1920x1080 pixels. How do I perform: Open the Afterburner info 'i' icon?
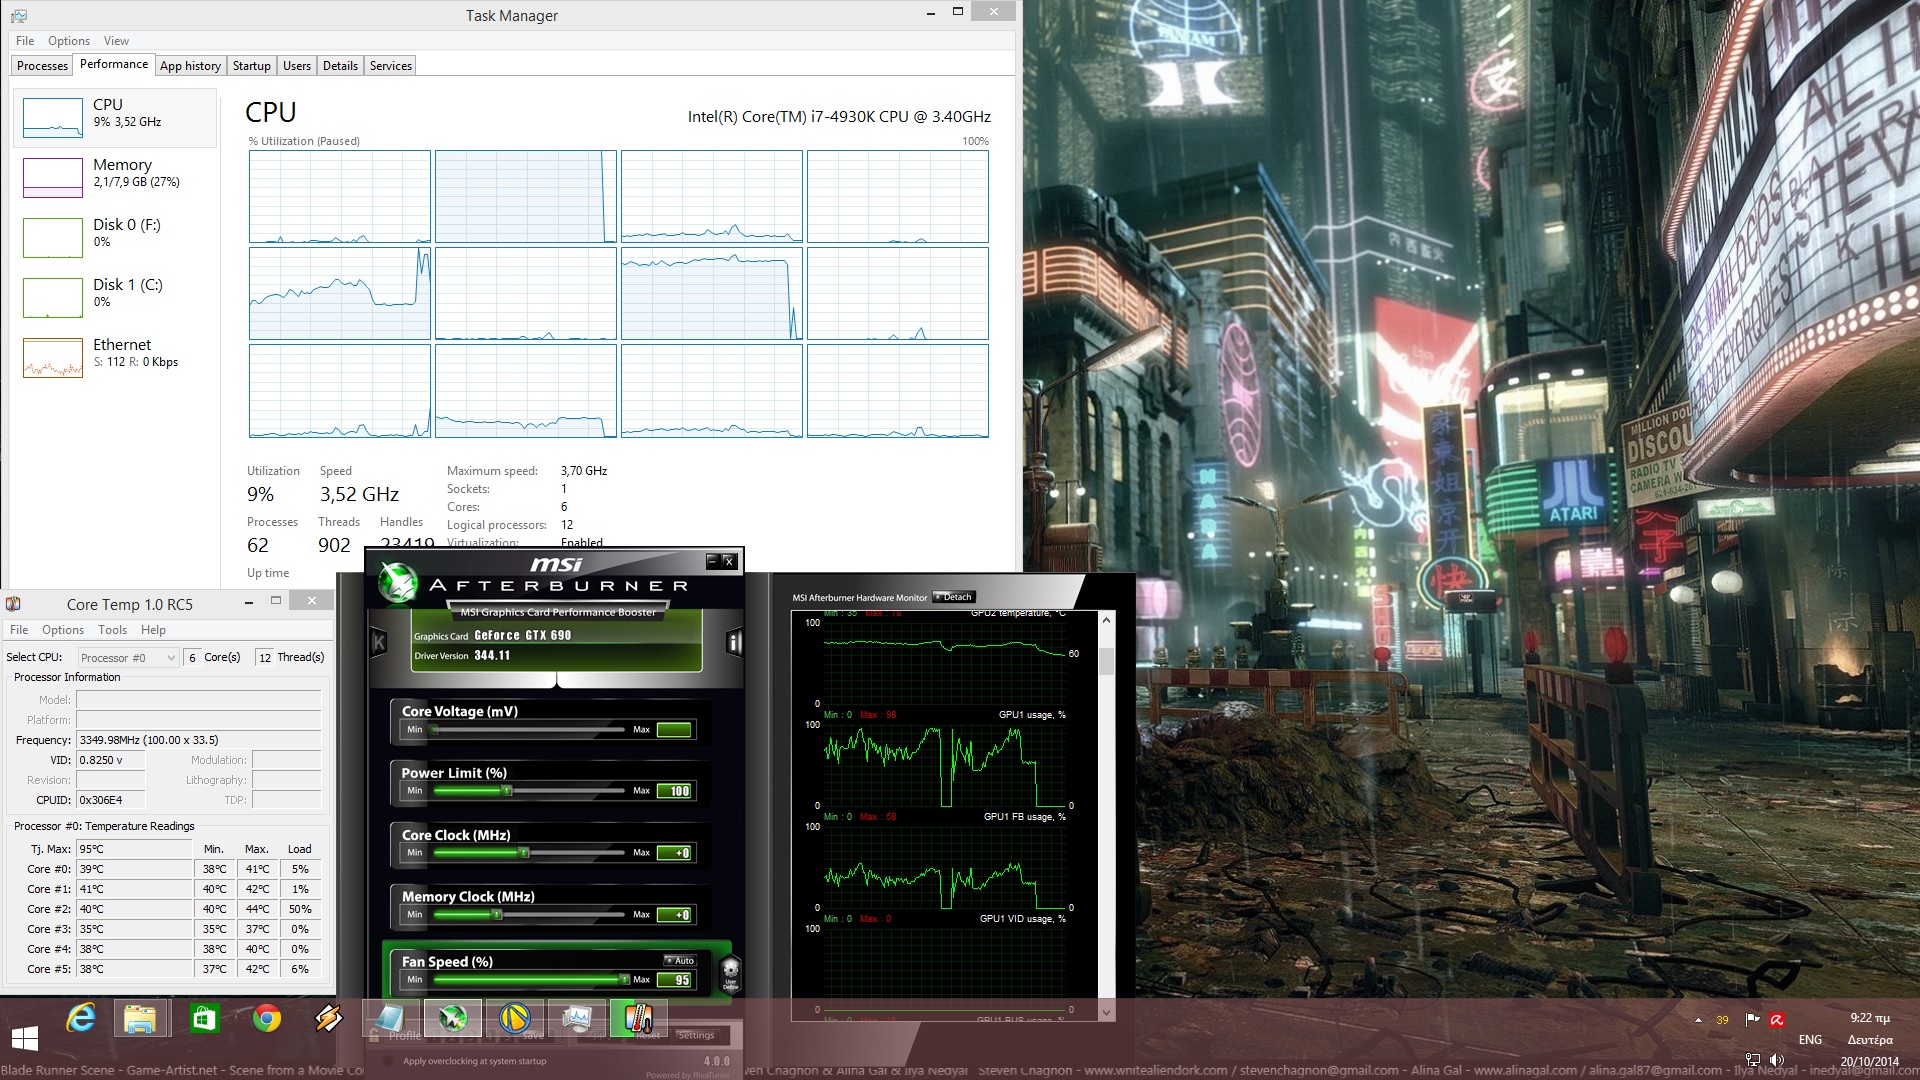click(734, 643)
